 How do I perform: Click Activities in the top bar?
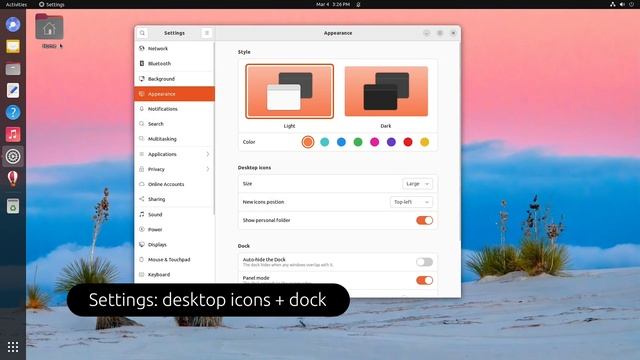click(x=16, y=4)
